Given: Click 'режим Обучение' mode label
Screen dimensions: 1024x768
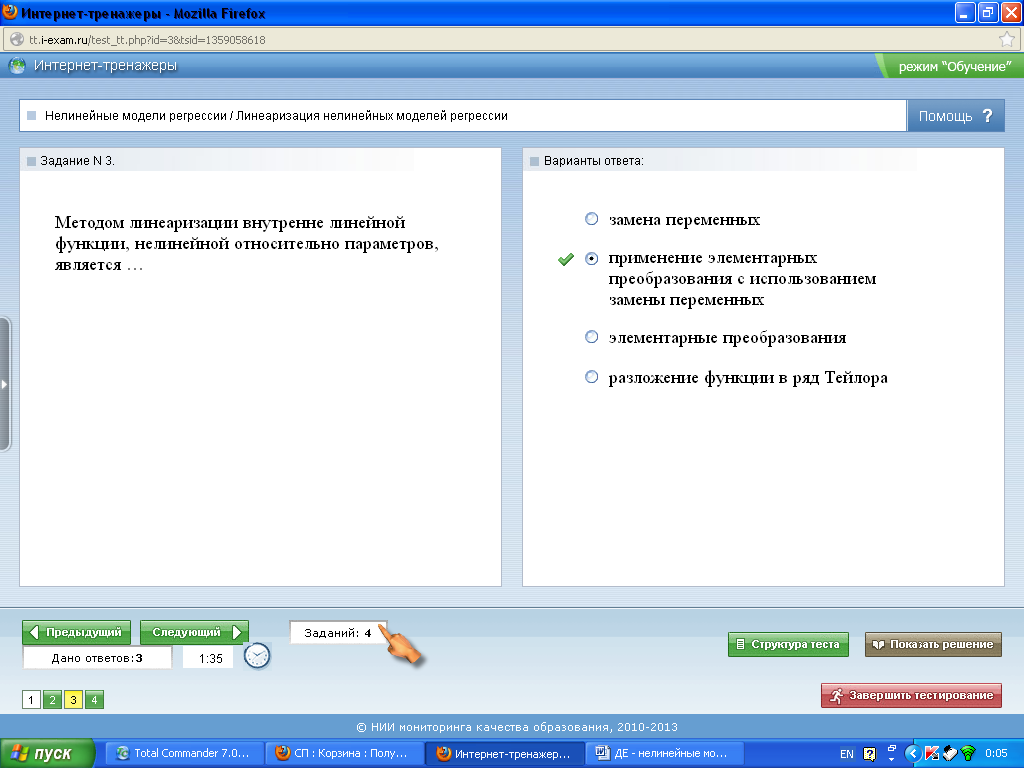Looking at the screenshot, I should (955, 67).
